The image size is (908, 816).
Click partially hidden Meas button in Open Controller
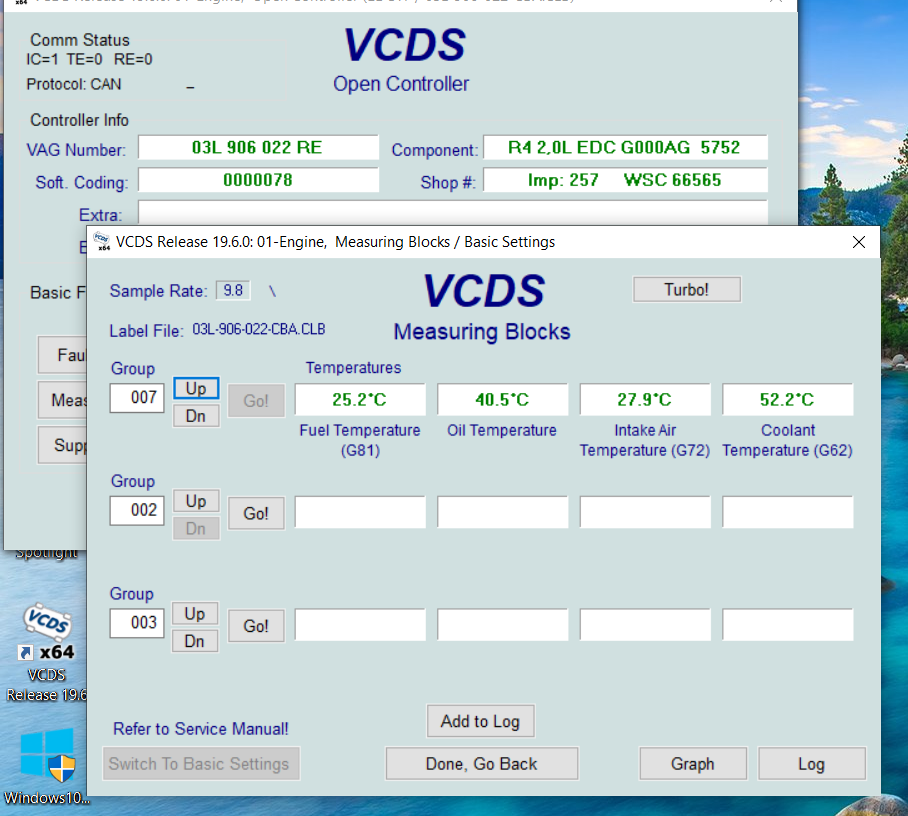click(63, 400)
